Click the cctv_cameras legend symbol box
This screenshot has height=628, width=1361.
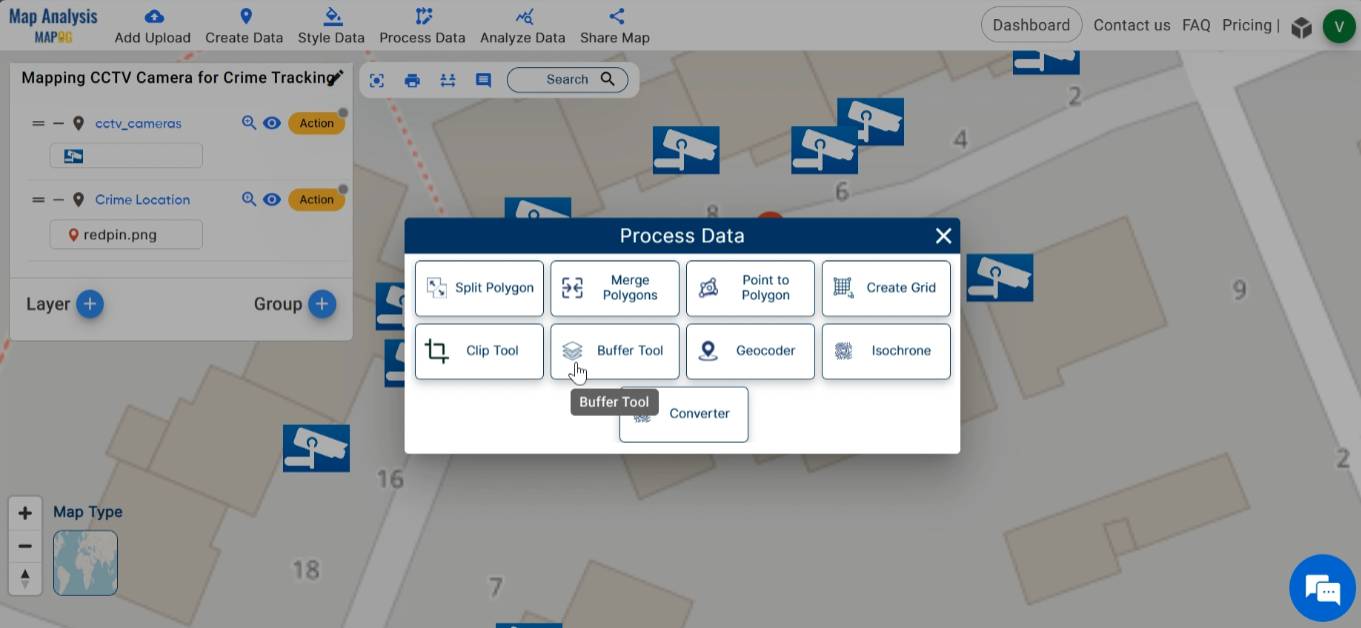click(126, 156)
